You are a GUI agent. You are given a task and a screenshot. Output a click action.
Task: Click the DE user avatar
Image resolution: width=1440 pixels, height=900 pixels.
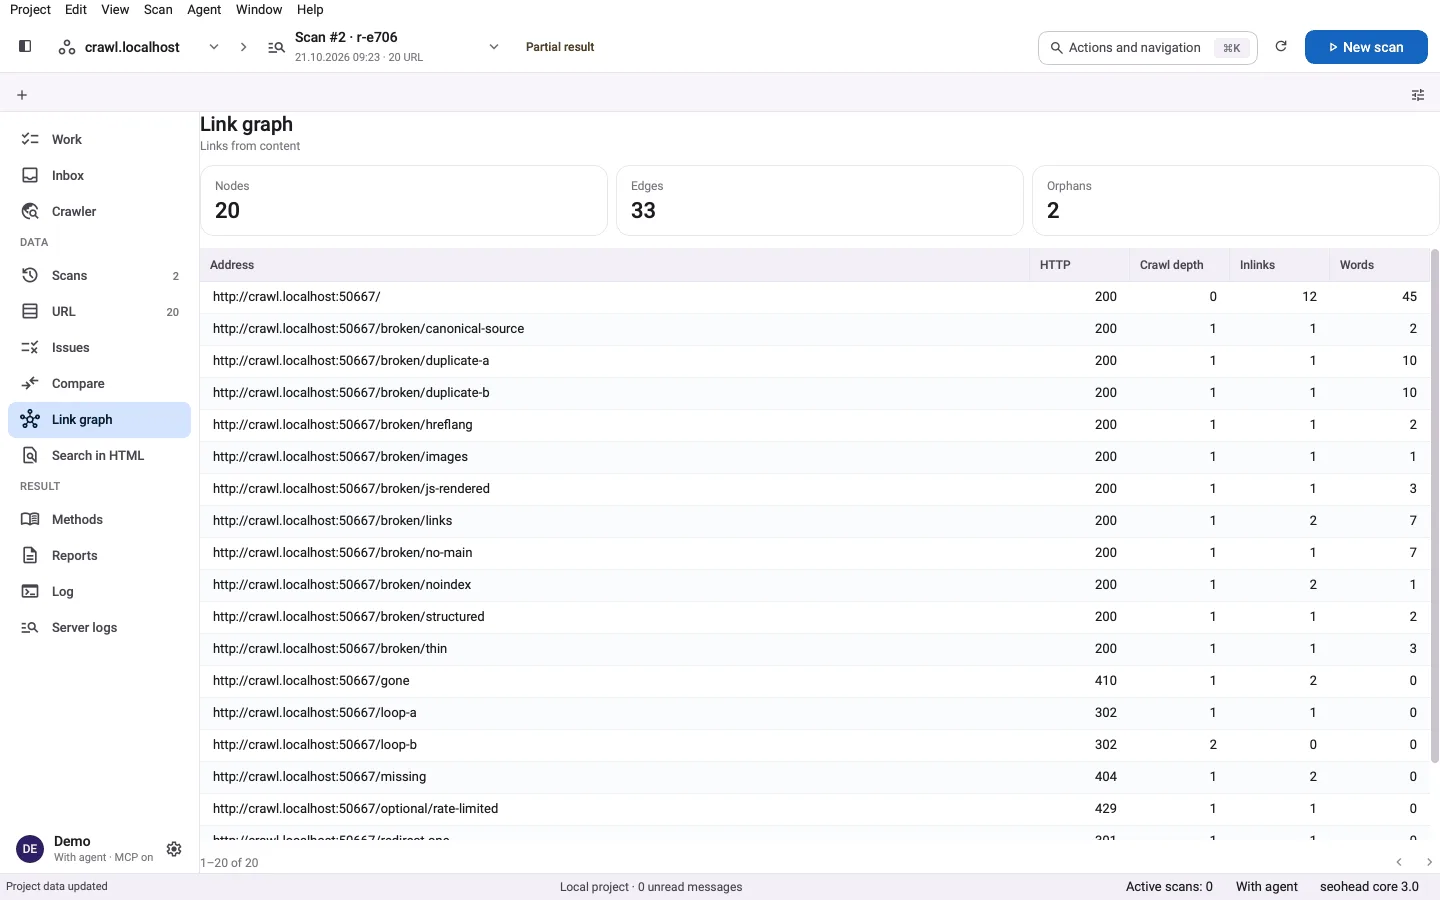[x=30, y=849]
